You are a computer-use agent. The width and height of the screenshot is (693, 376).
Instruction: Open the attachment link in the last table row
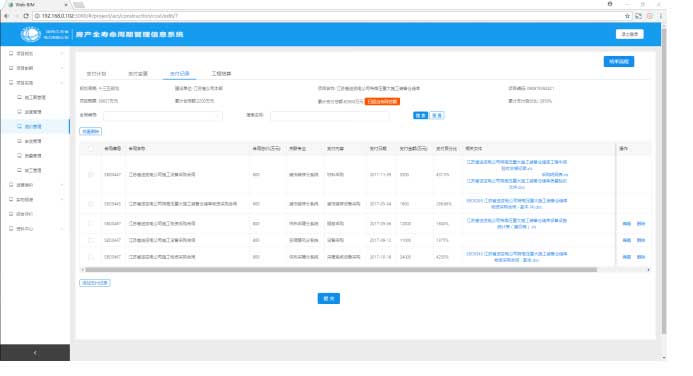pos(517,257)
